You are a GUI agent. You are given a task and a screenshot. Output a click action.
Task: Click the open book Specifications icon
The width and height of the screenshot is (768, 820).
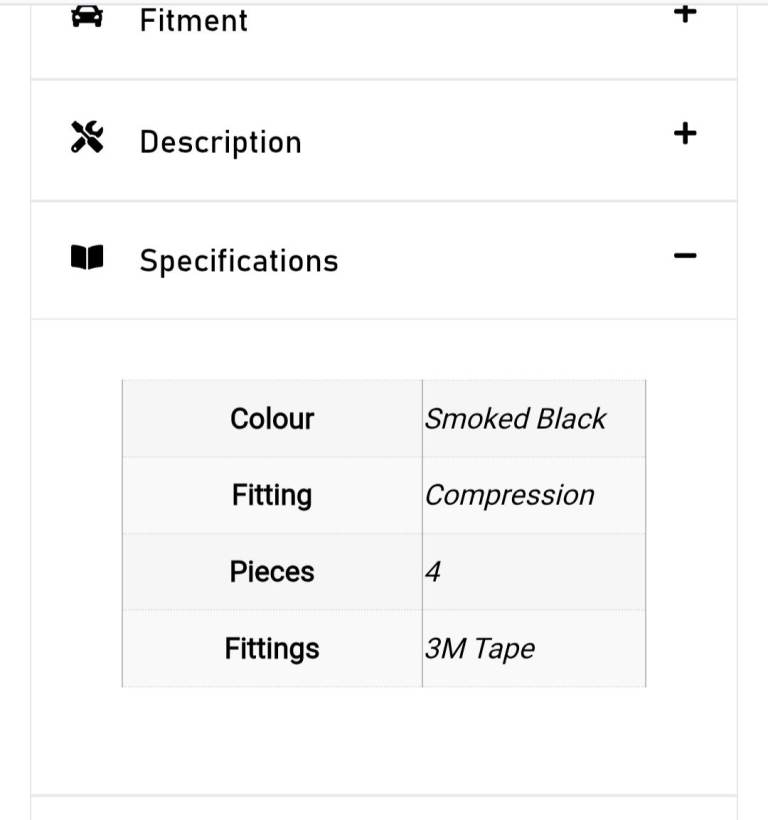[87, 259]
